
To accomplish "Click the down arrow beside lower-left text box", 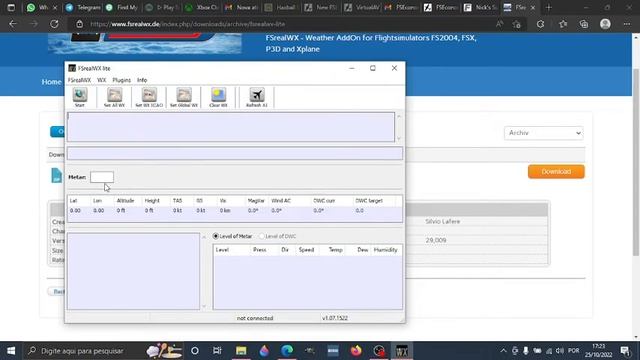I will [204, 306].
